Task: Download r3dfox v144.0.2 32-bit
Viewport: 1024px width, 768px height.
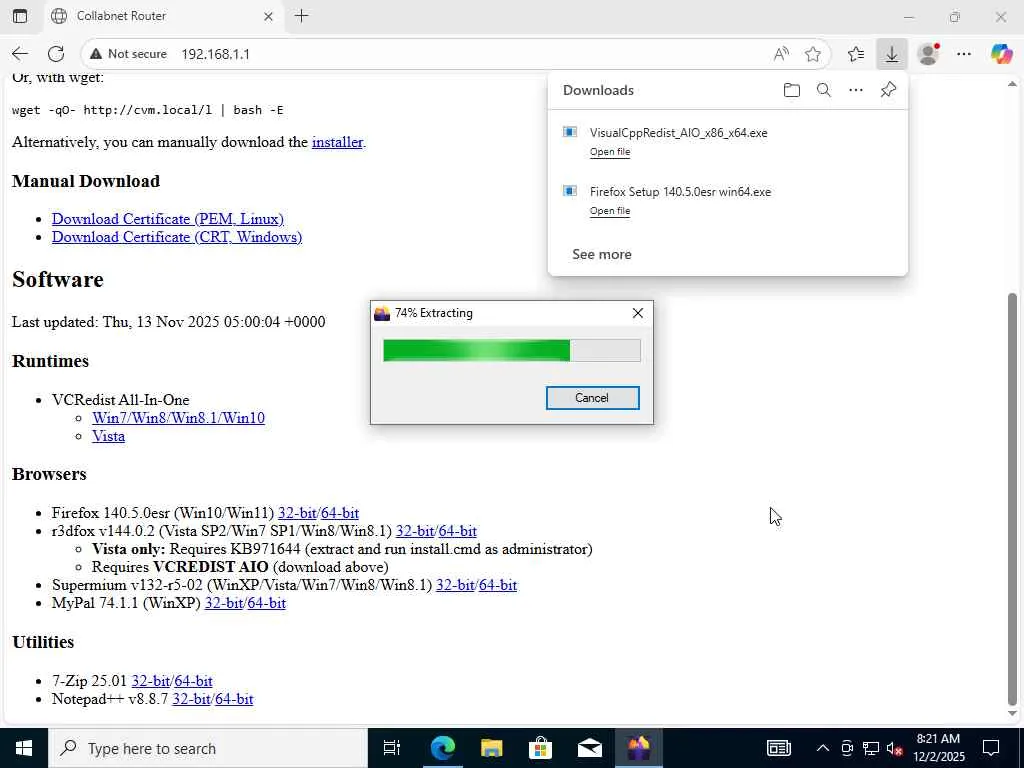Action: 415,532
